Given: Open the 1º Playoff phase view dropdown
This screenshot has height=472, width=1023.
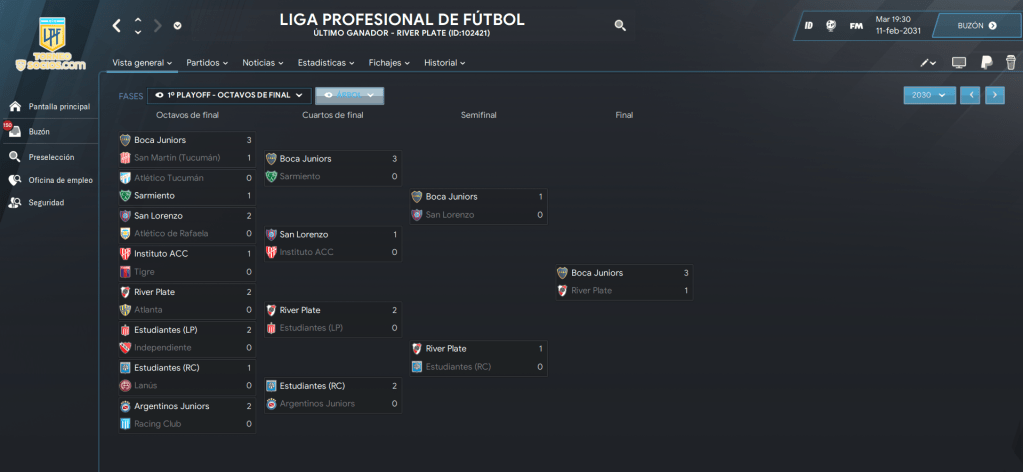Looking at the screenshot, I should pos(228,95).
